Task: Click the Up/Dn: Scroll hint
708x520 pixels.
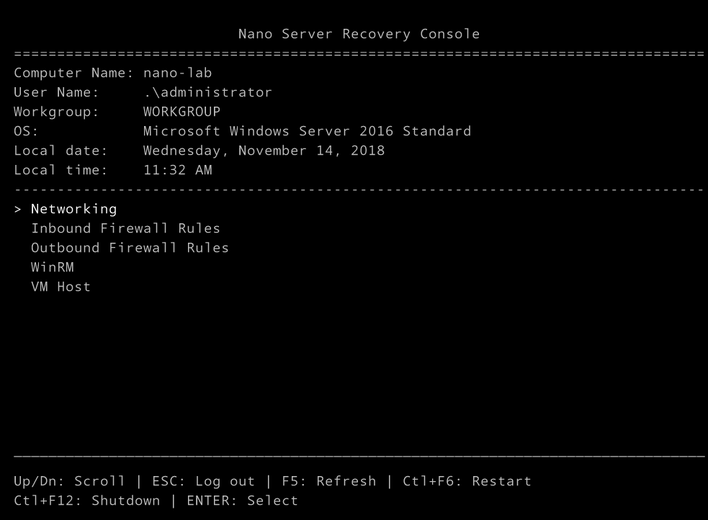Action: pyautogui.click(x=70, y=481)
